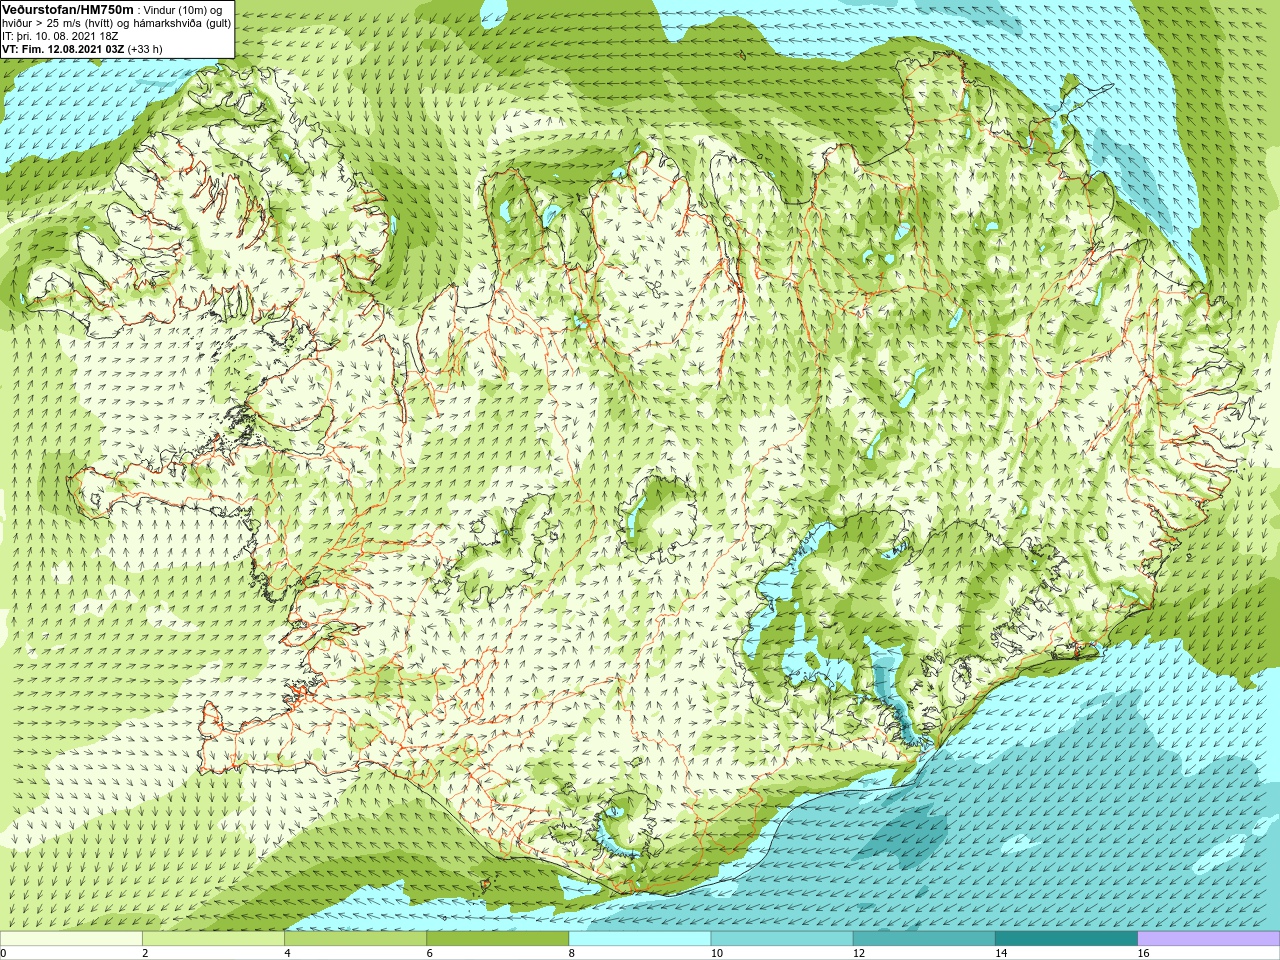Viewport: 1280px width, 960px height.
Task: Click the 4–6 m/s green legend swatch
Action: 355,938
